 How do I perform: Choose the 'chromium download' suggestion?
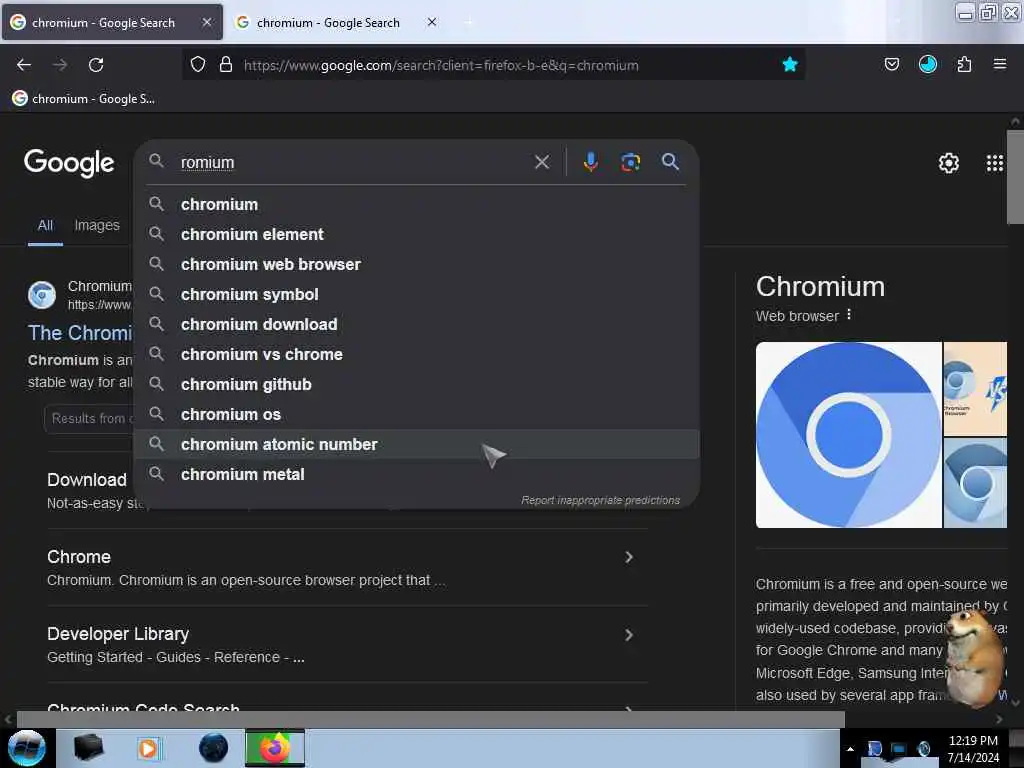(x=417, y=325)
